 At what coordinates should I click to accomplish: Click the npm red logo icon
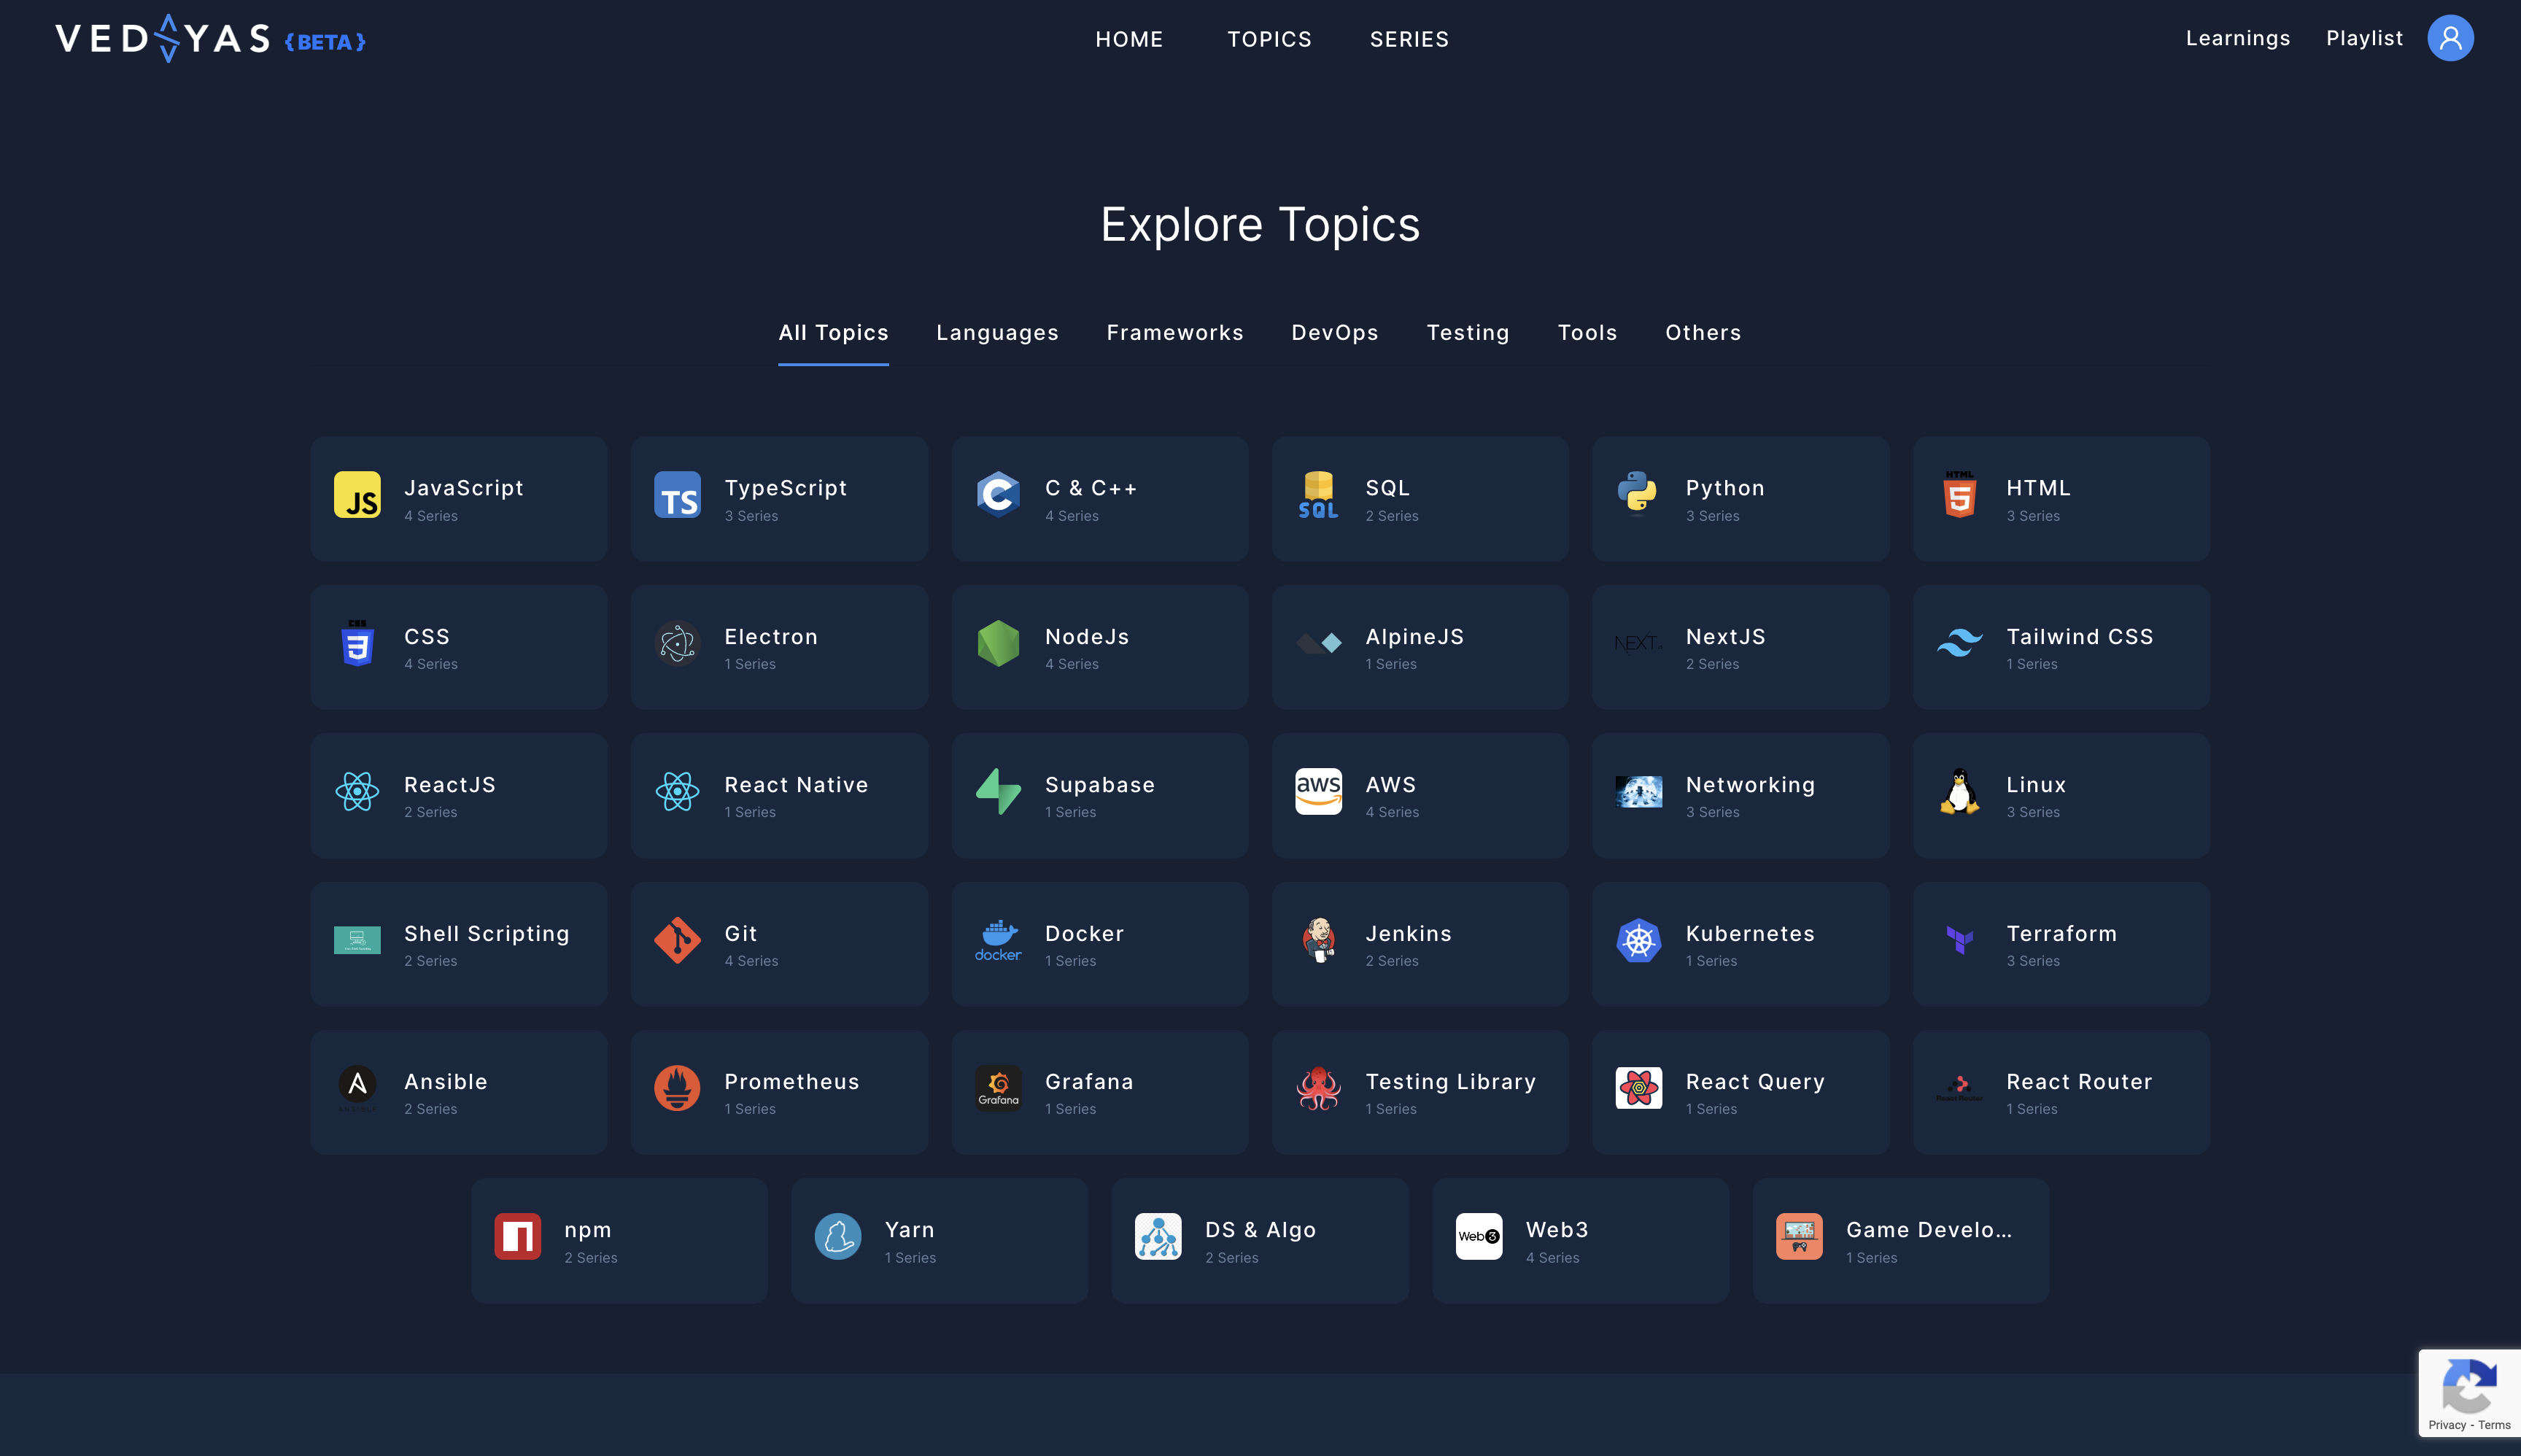coord(517,1237)
